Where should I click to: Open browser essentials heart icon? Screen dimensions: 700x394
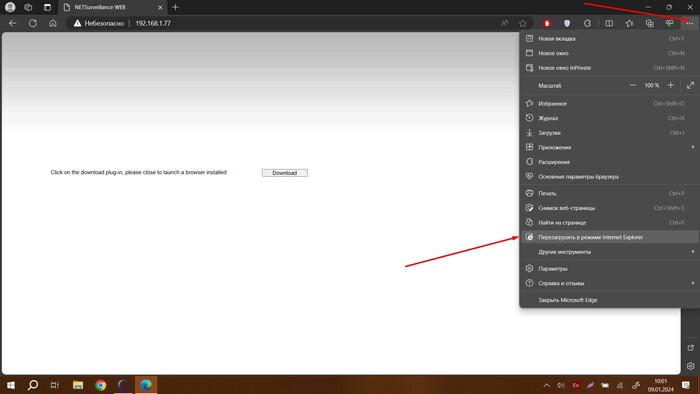[x=670, y=23]
